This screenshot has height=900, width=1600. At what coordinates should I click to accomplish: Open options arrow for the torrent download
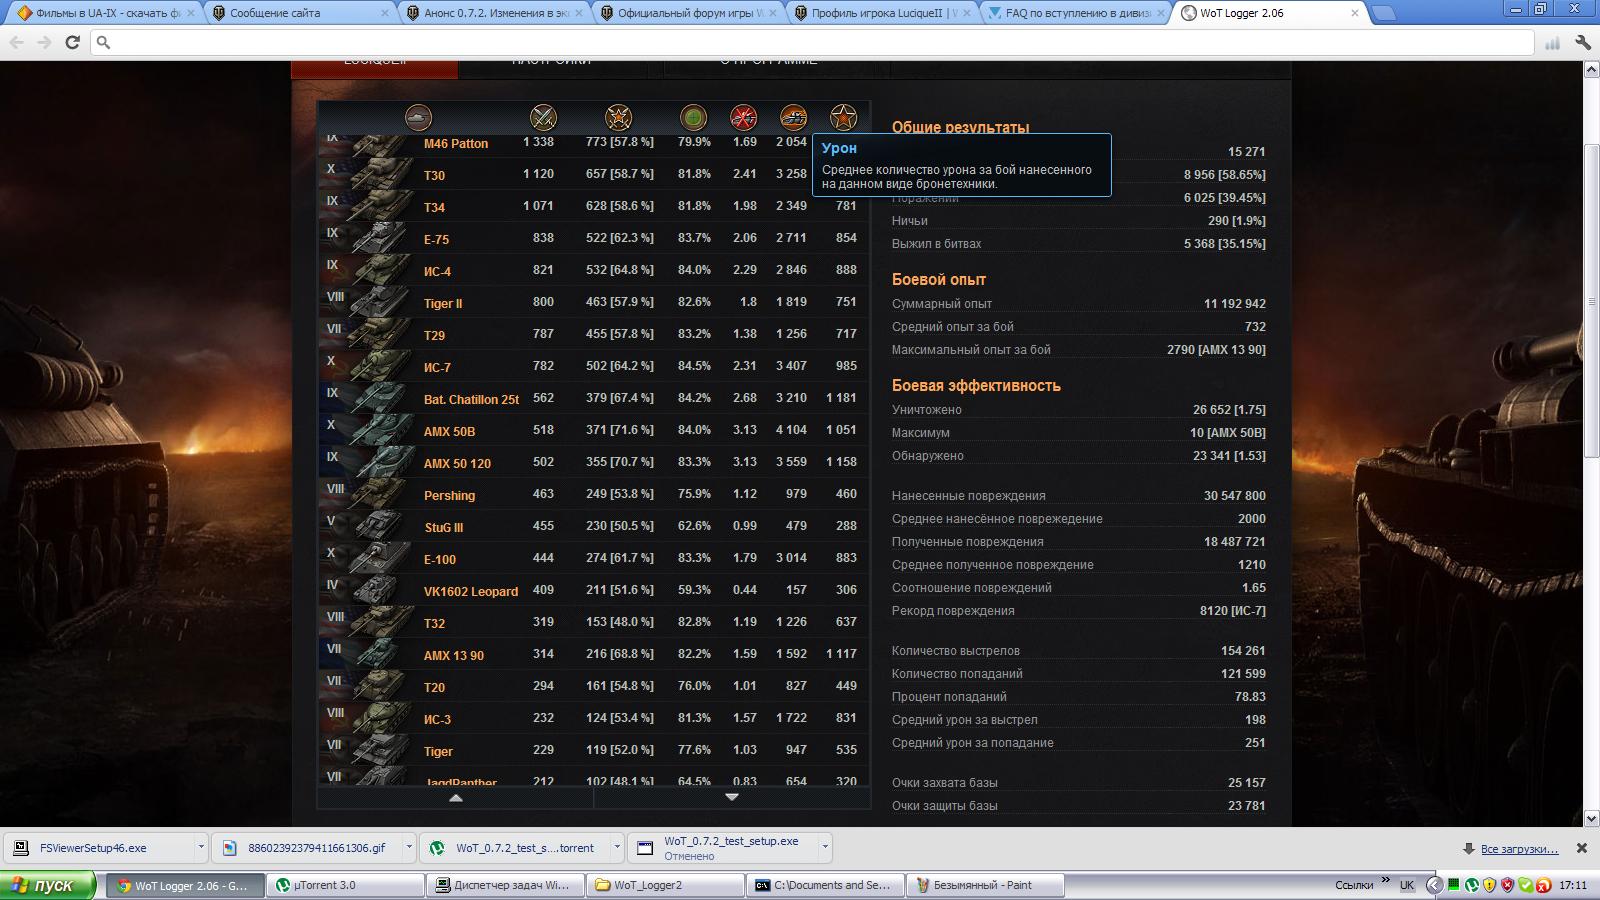617,847
